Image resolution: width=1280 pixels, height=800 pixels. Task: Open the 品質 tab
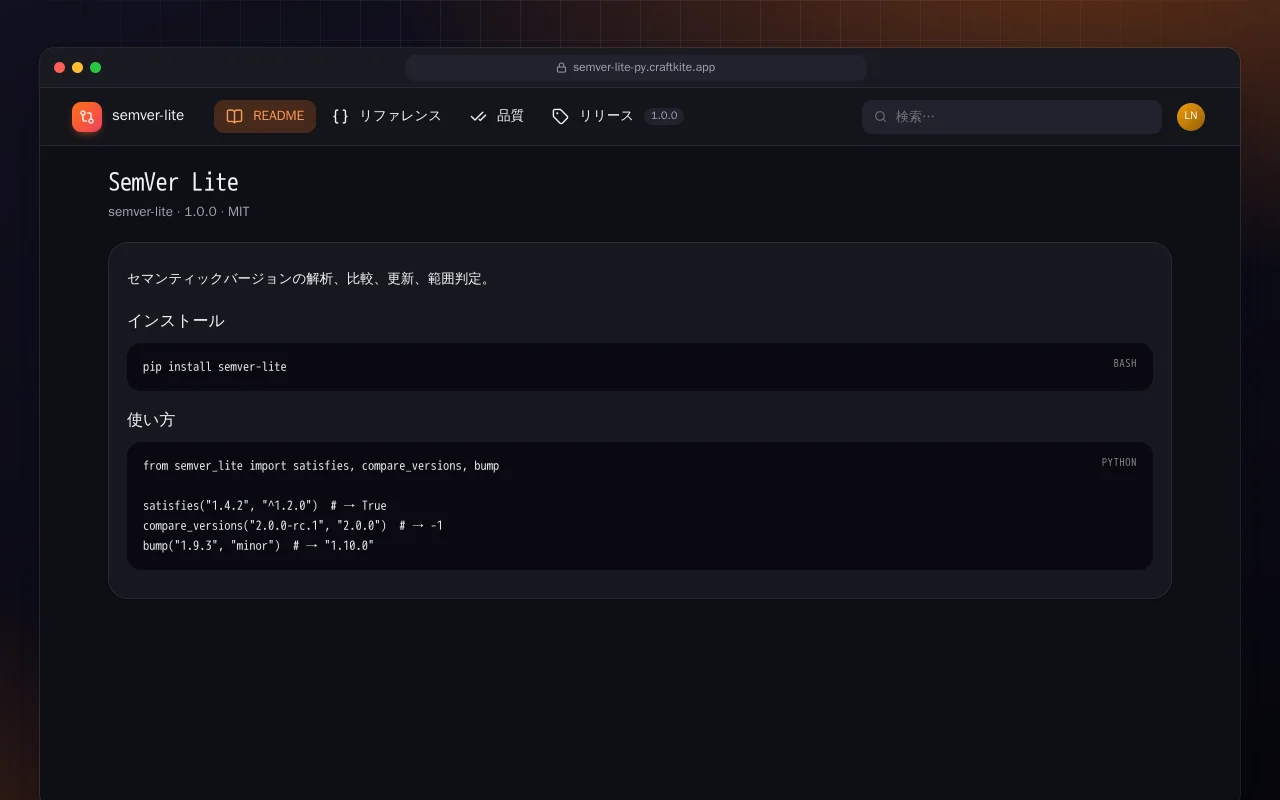496,116
